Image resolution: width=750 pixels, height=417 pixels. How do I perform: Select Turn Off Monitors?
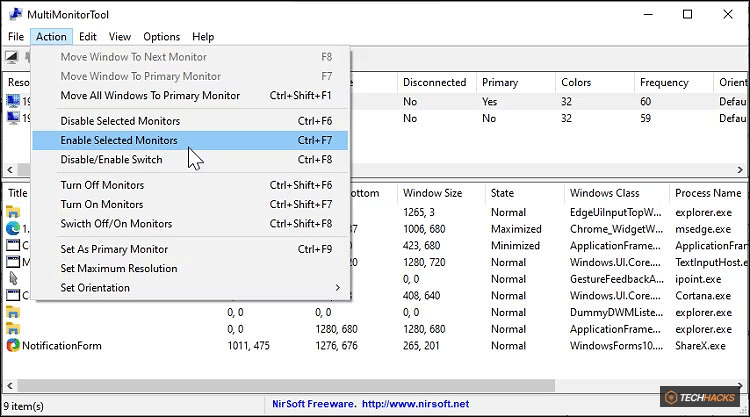pyautogui.click(x=190, y=185)
